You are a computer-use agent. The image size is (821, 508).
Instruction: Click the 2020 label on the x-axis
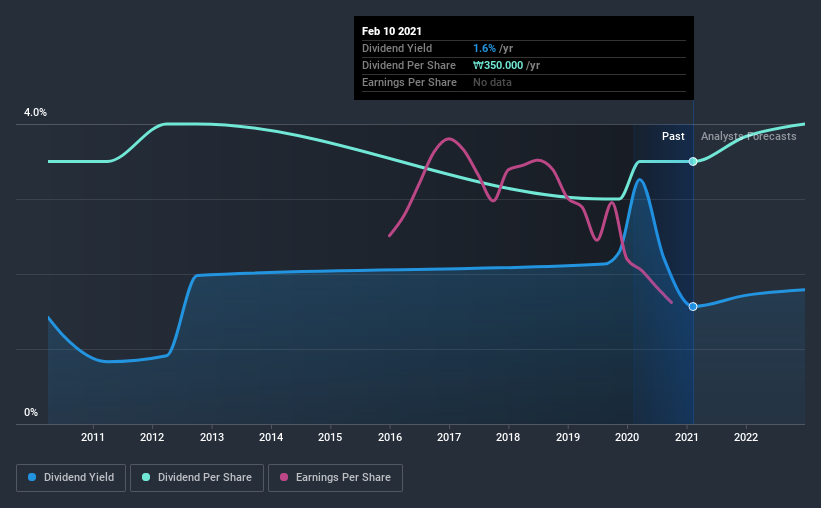click(x=627, y=437)
